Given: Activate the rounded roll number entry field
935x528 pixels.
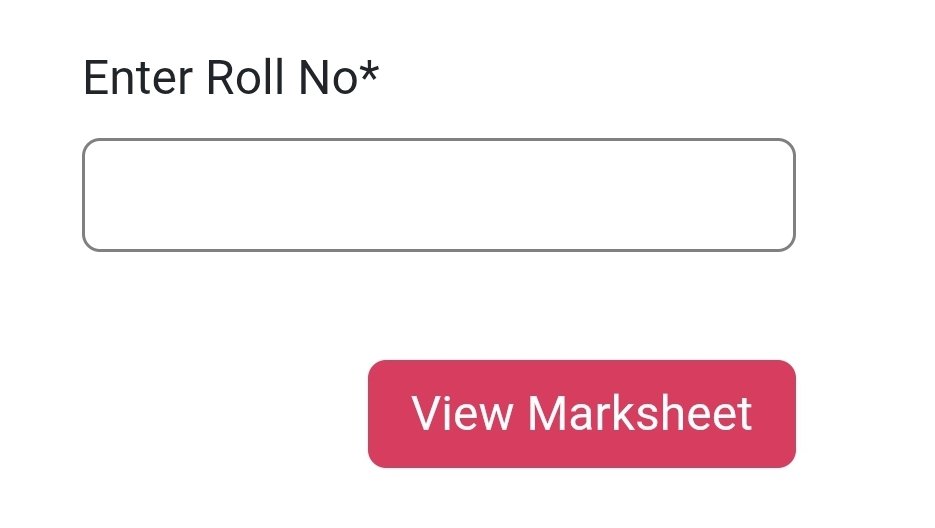Looking at the screenshot, I should (438, 195).
